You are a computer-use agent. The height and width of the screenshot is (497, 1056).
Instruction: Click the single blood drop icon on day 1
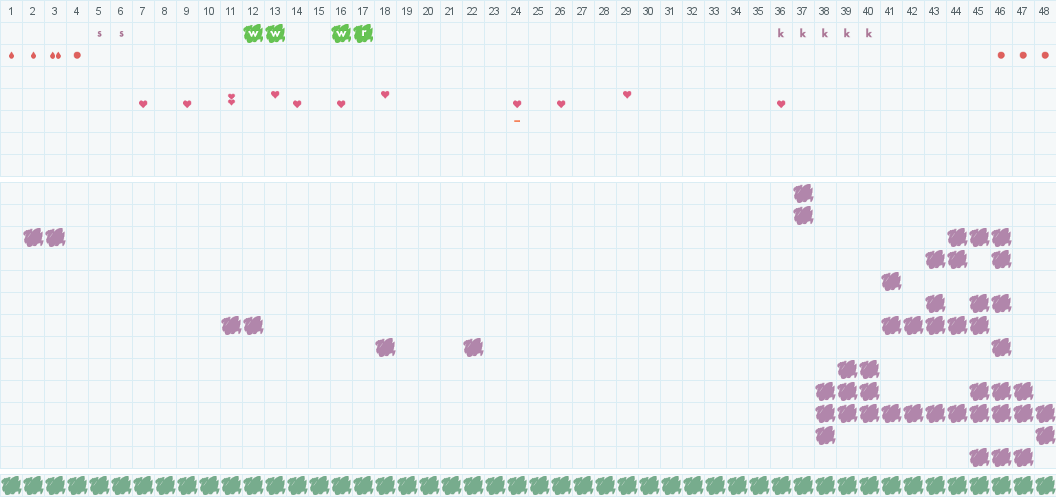point(11,55)
